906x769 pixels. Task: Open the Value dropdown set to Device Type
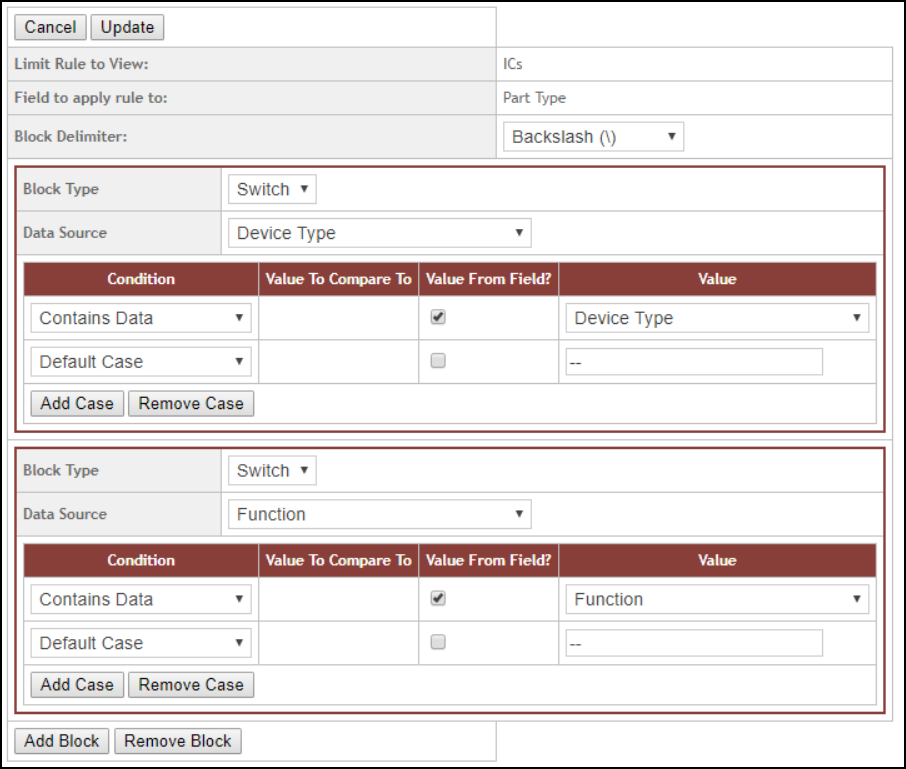click(716, 318)
